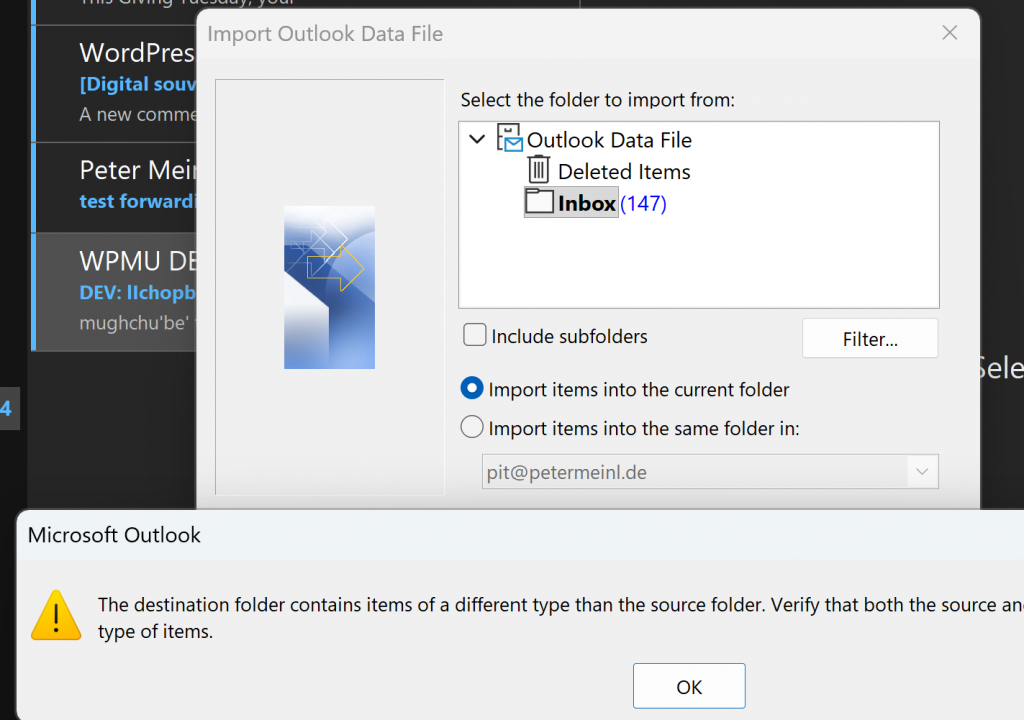1024x720 pixels.
Task: Select the Deleted Items folder
Action: click(624, 172)
